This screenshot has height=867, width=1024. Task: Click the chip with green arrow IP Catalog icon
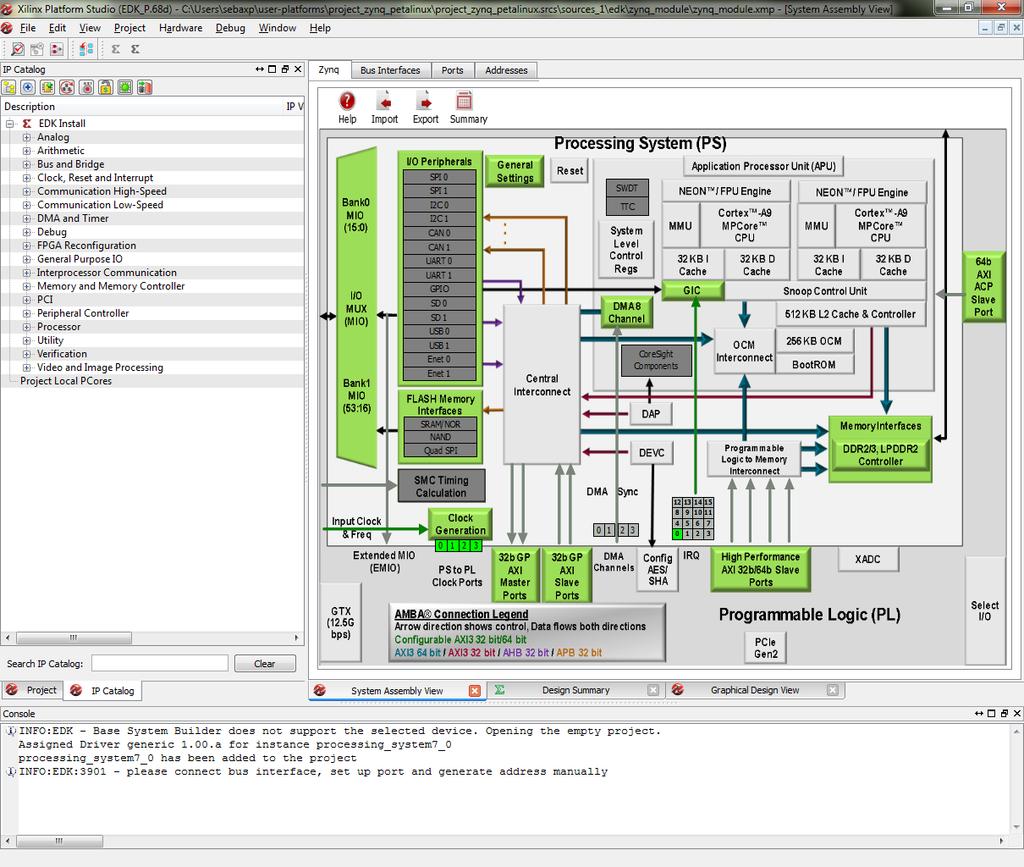[48, 87]
